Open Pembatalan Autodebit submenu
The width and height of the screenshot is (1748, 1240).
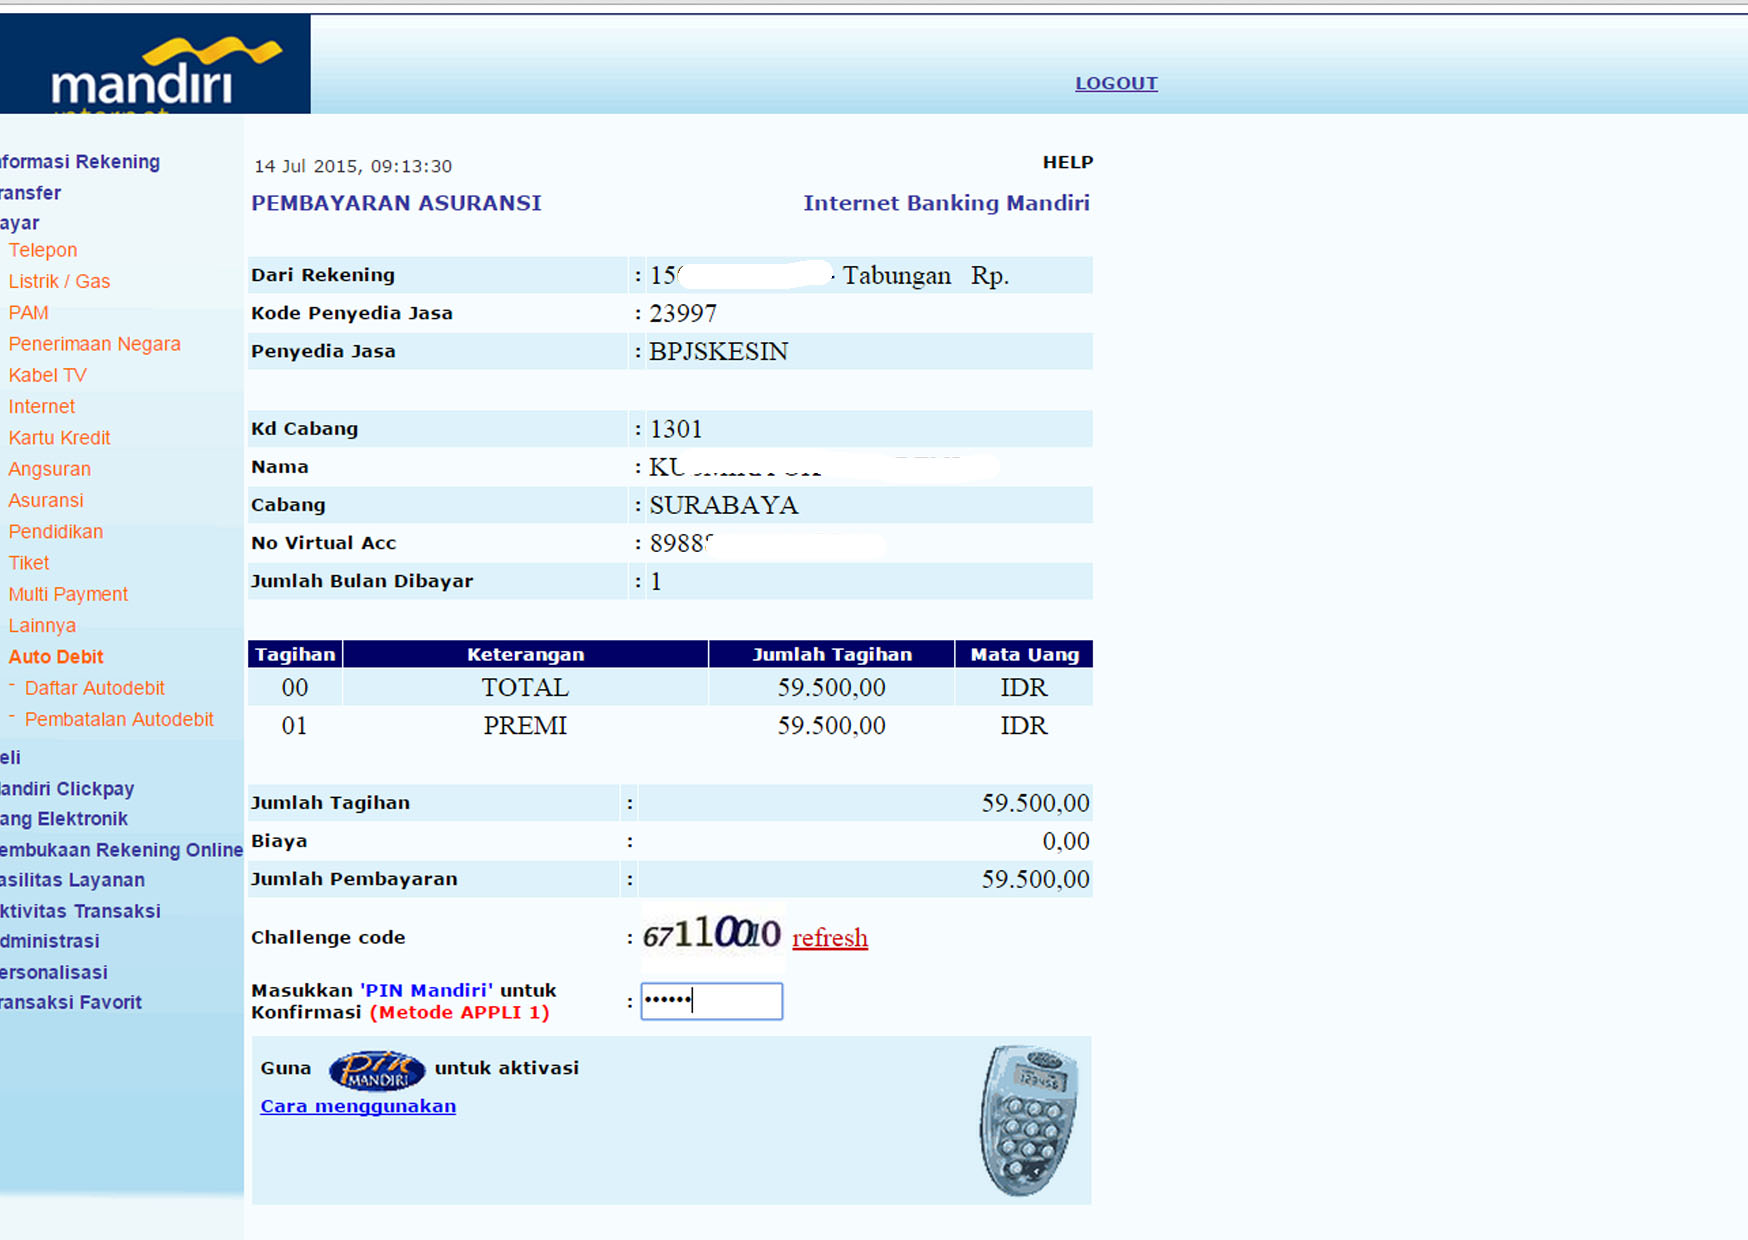pos(119,719)
